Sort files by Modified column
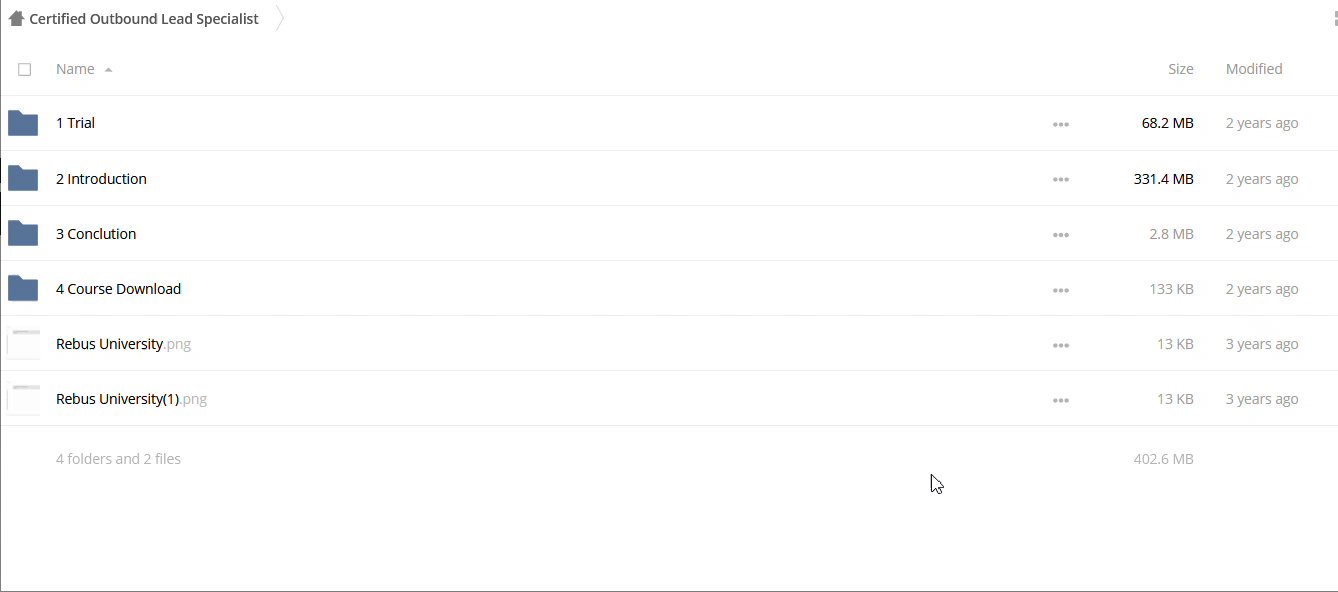Viewport: 1338px width, 592px height. click(1254, 69)
